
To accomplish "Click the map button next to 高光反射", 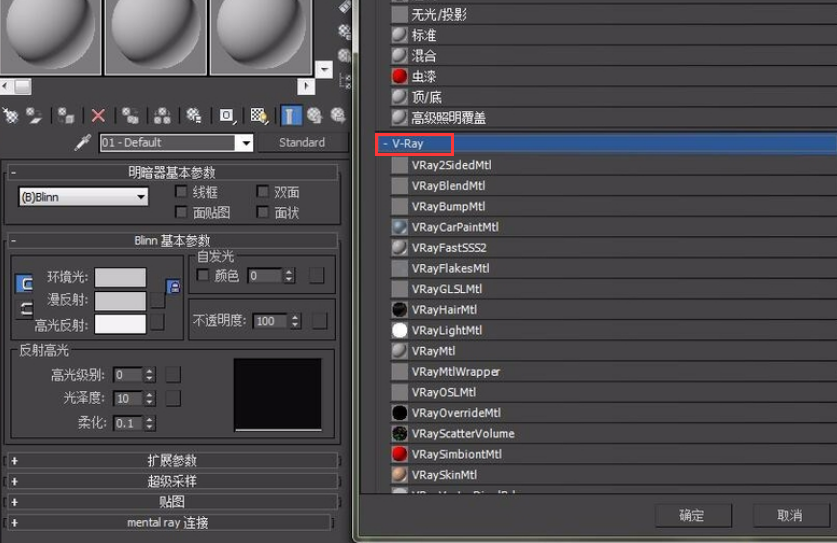I will pos(157,322).
